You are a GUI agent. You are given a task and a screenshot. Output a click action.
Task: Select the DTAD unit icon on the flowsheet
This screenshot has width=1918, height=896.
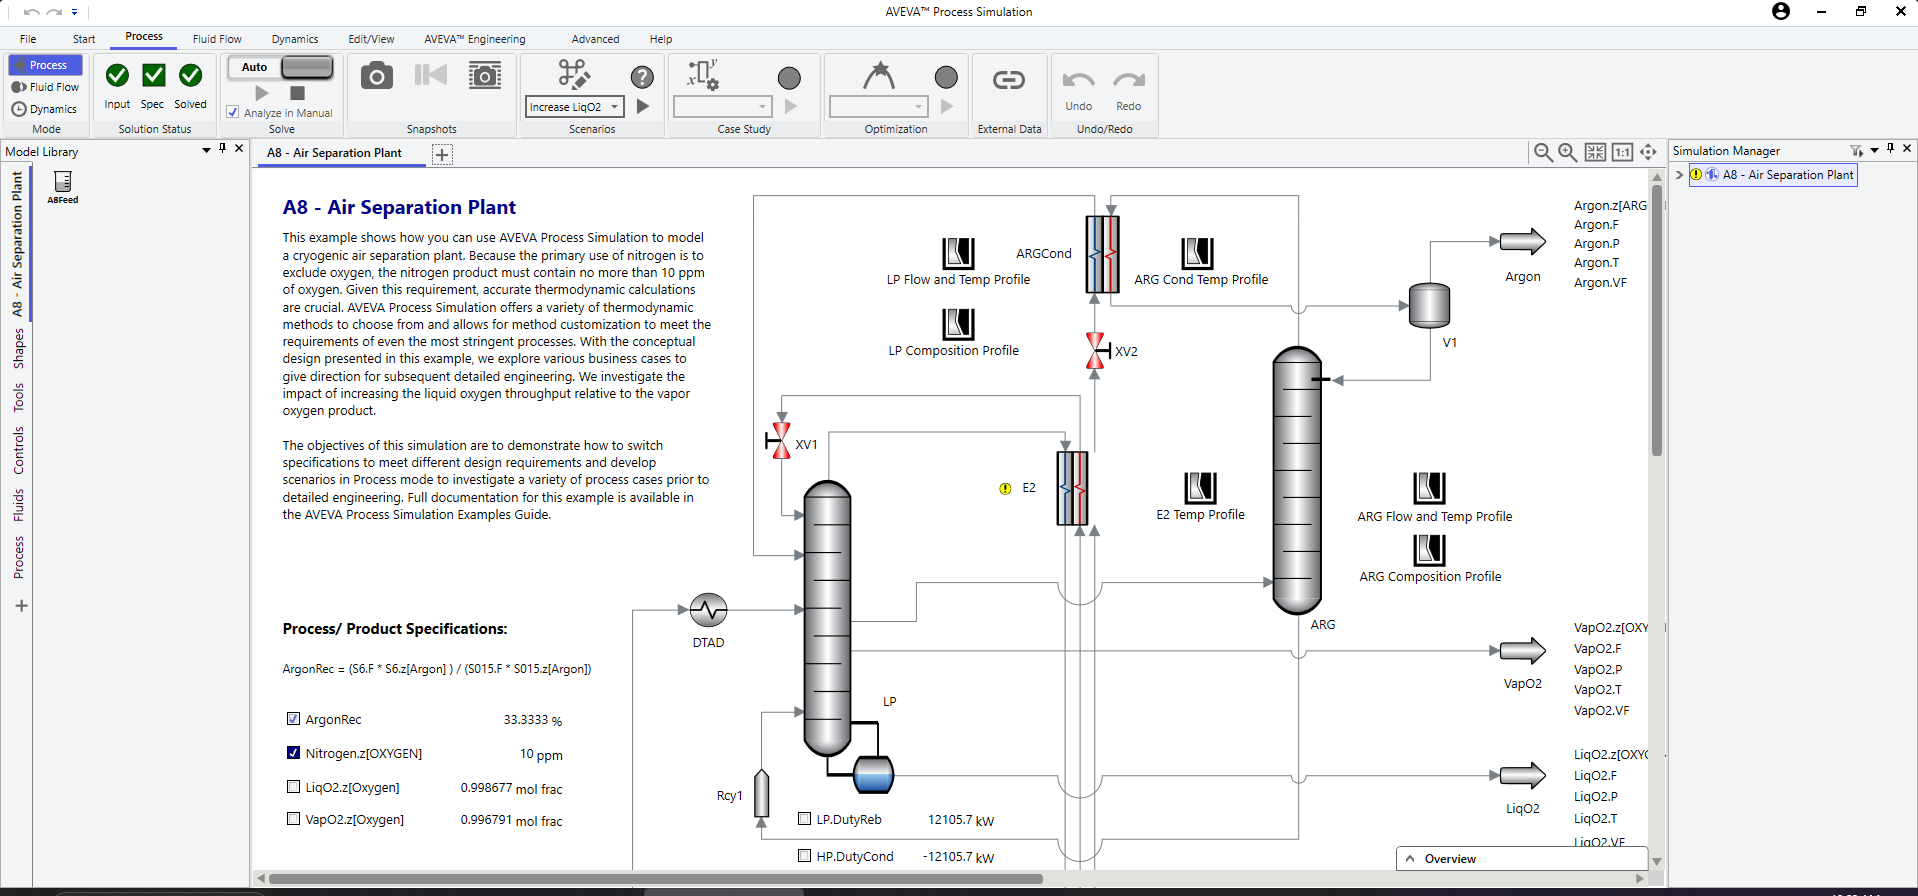click(x=708, y=610)
